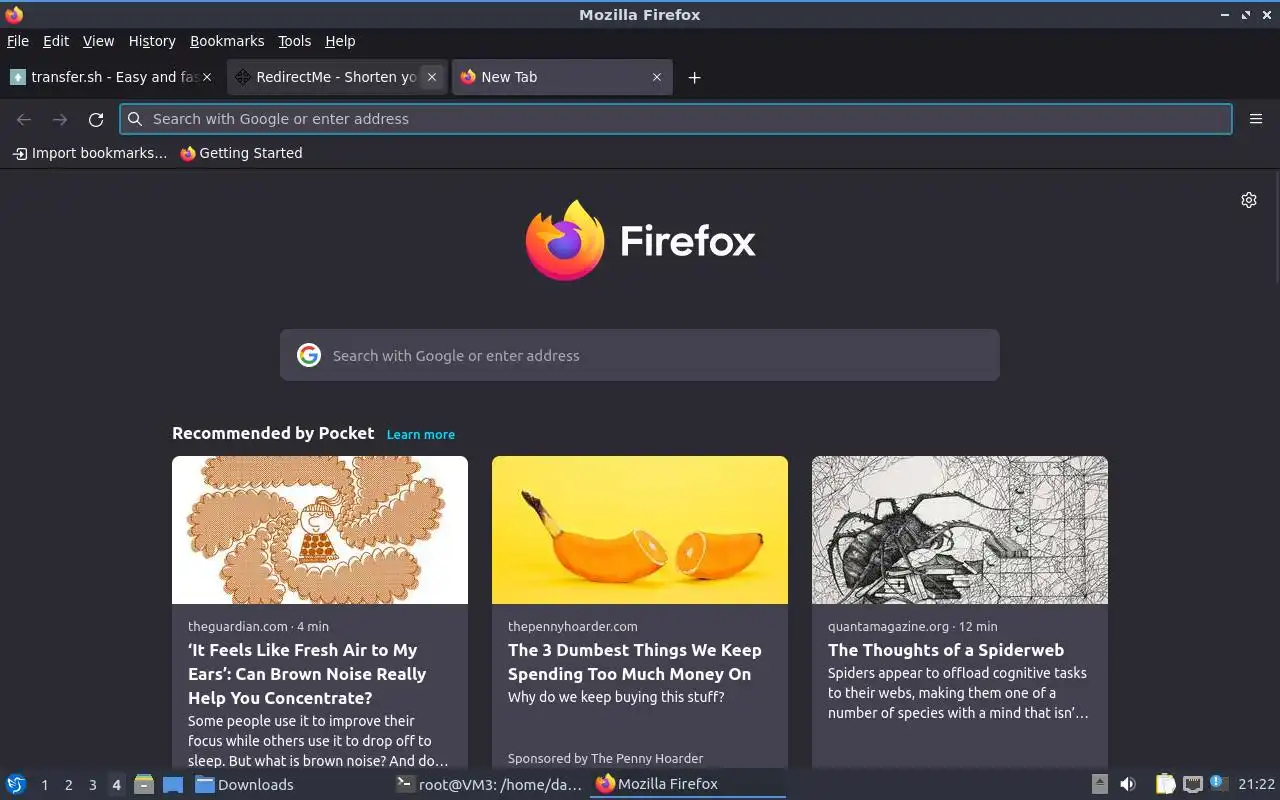Focus the address bar field
Image resolution: width=1280 pixels, height=800 pixels.
click(x=676, y=119)
